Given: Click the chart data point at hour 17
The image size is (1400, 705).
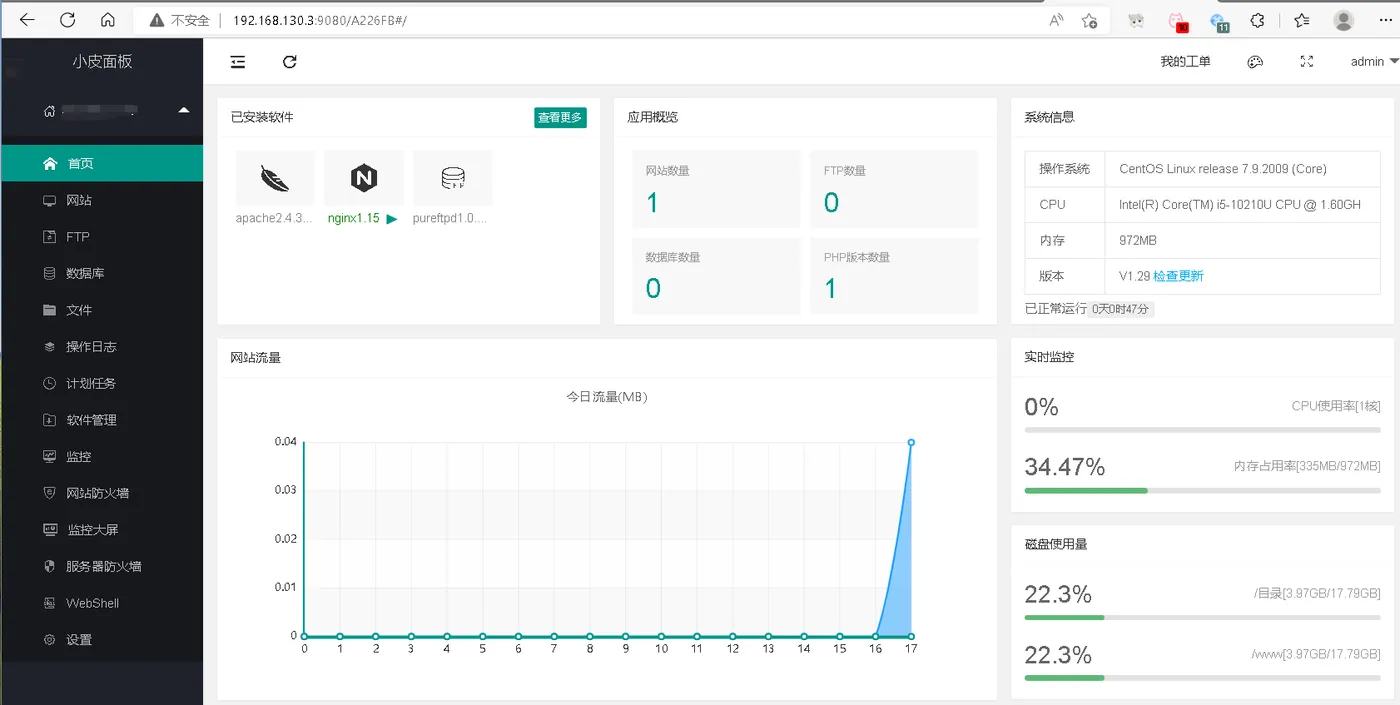Looking at the screenshot, I should coord(911,442).
